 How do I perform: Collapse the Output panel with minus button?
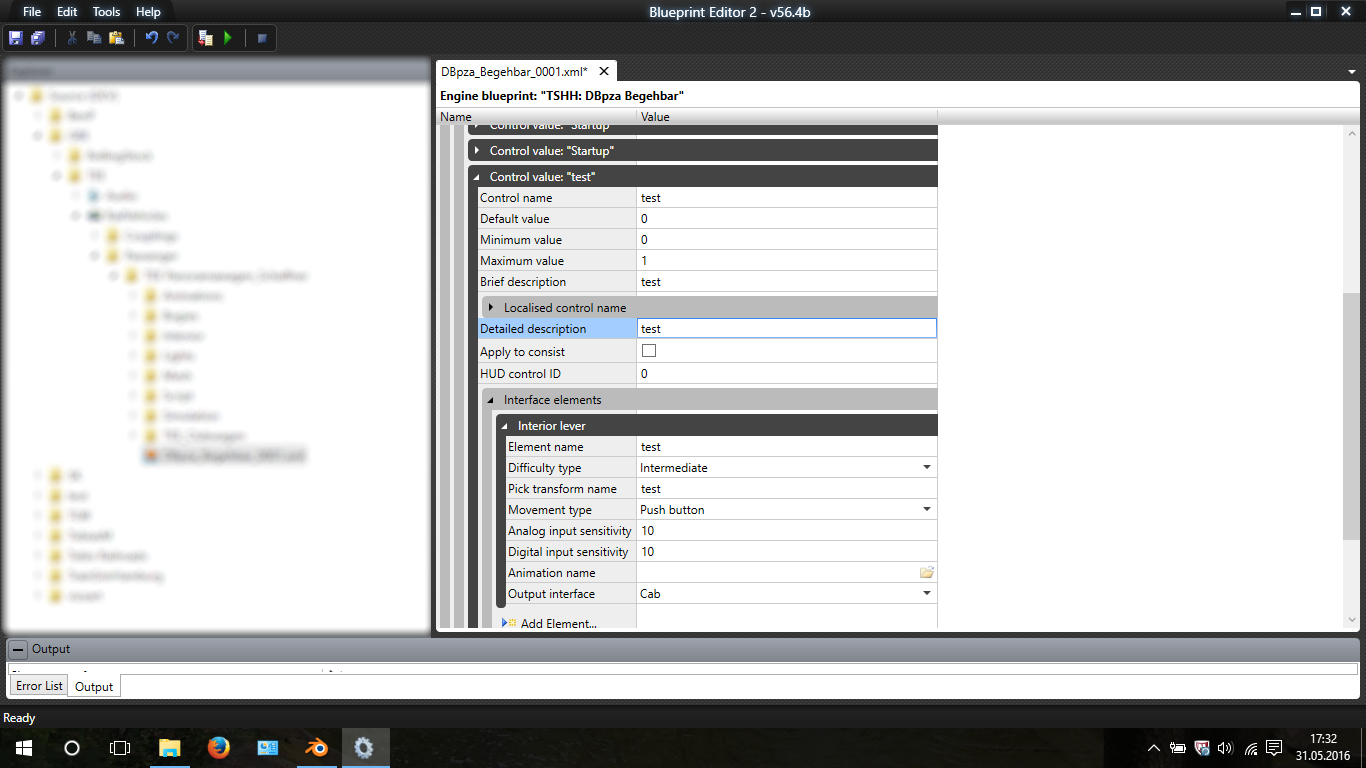coord(18,649)
